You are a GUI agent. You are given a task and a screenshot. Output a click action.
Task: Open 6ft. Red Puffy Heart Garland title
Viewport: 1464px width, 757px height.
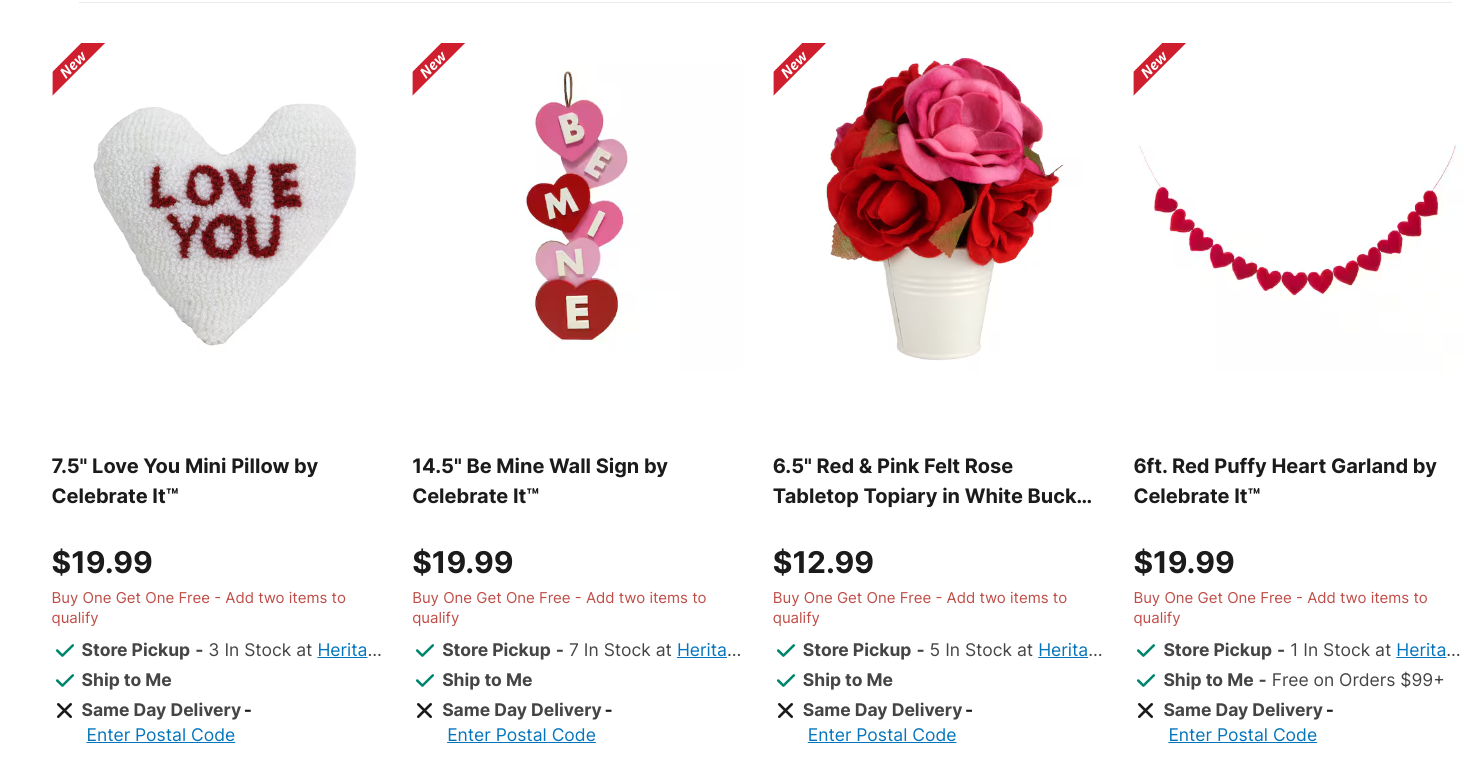click(1285, 481)
